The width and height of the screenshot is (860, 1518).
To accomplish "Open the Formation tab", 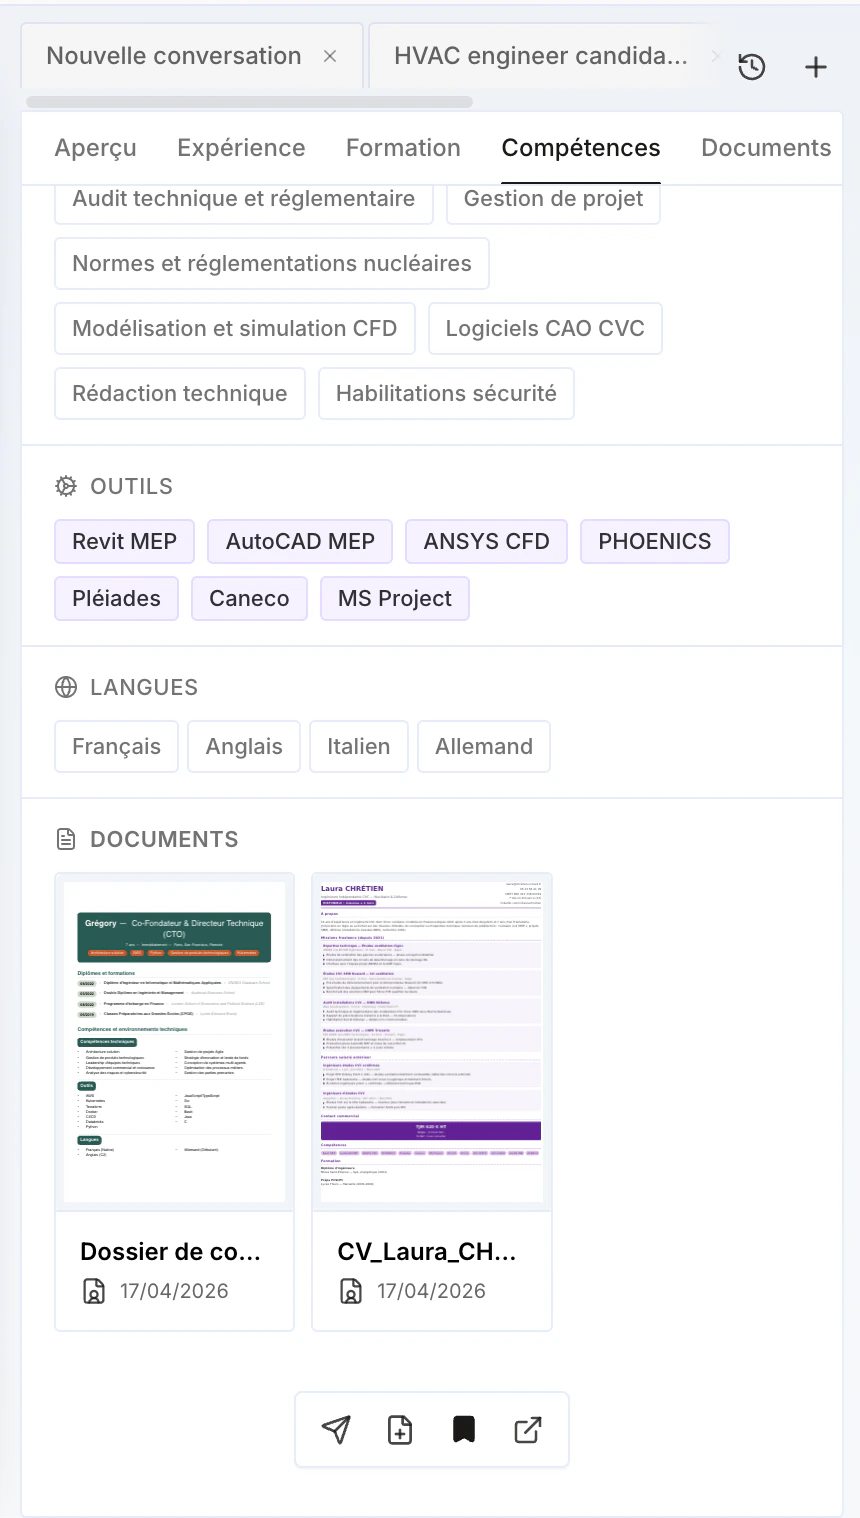I will pos(403,148).
